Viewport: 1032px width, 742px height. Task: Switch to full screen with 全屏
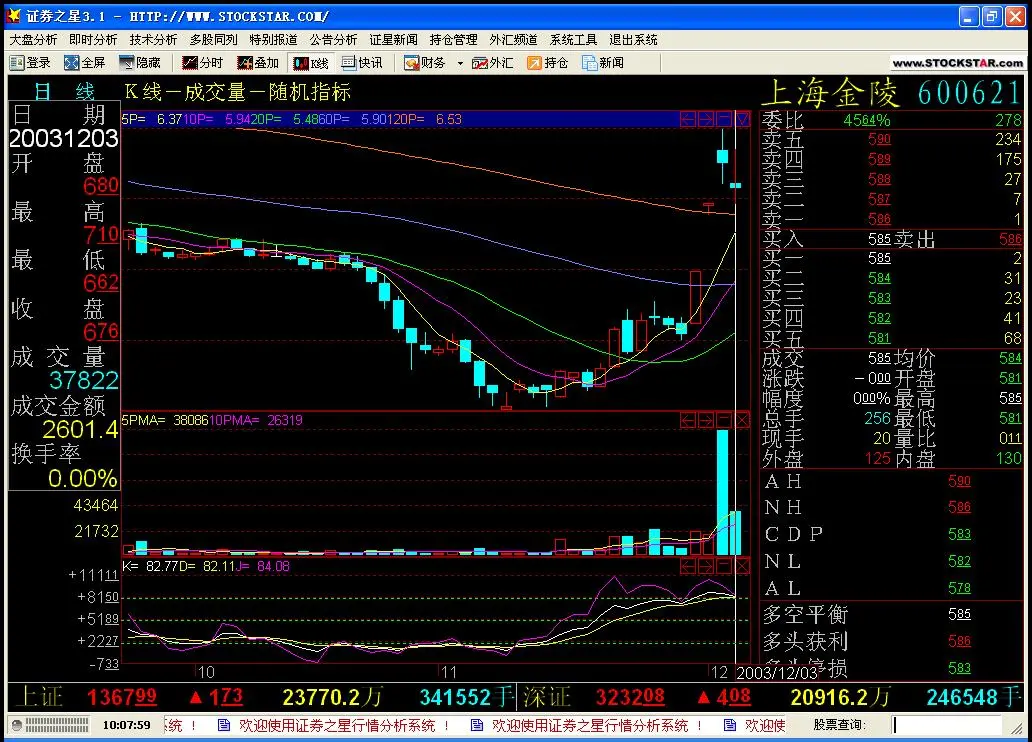(85, 63)
